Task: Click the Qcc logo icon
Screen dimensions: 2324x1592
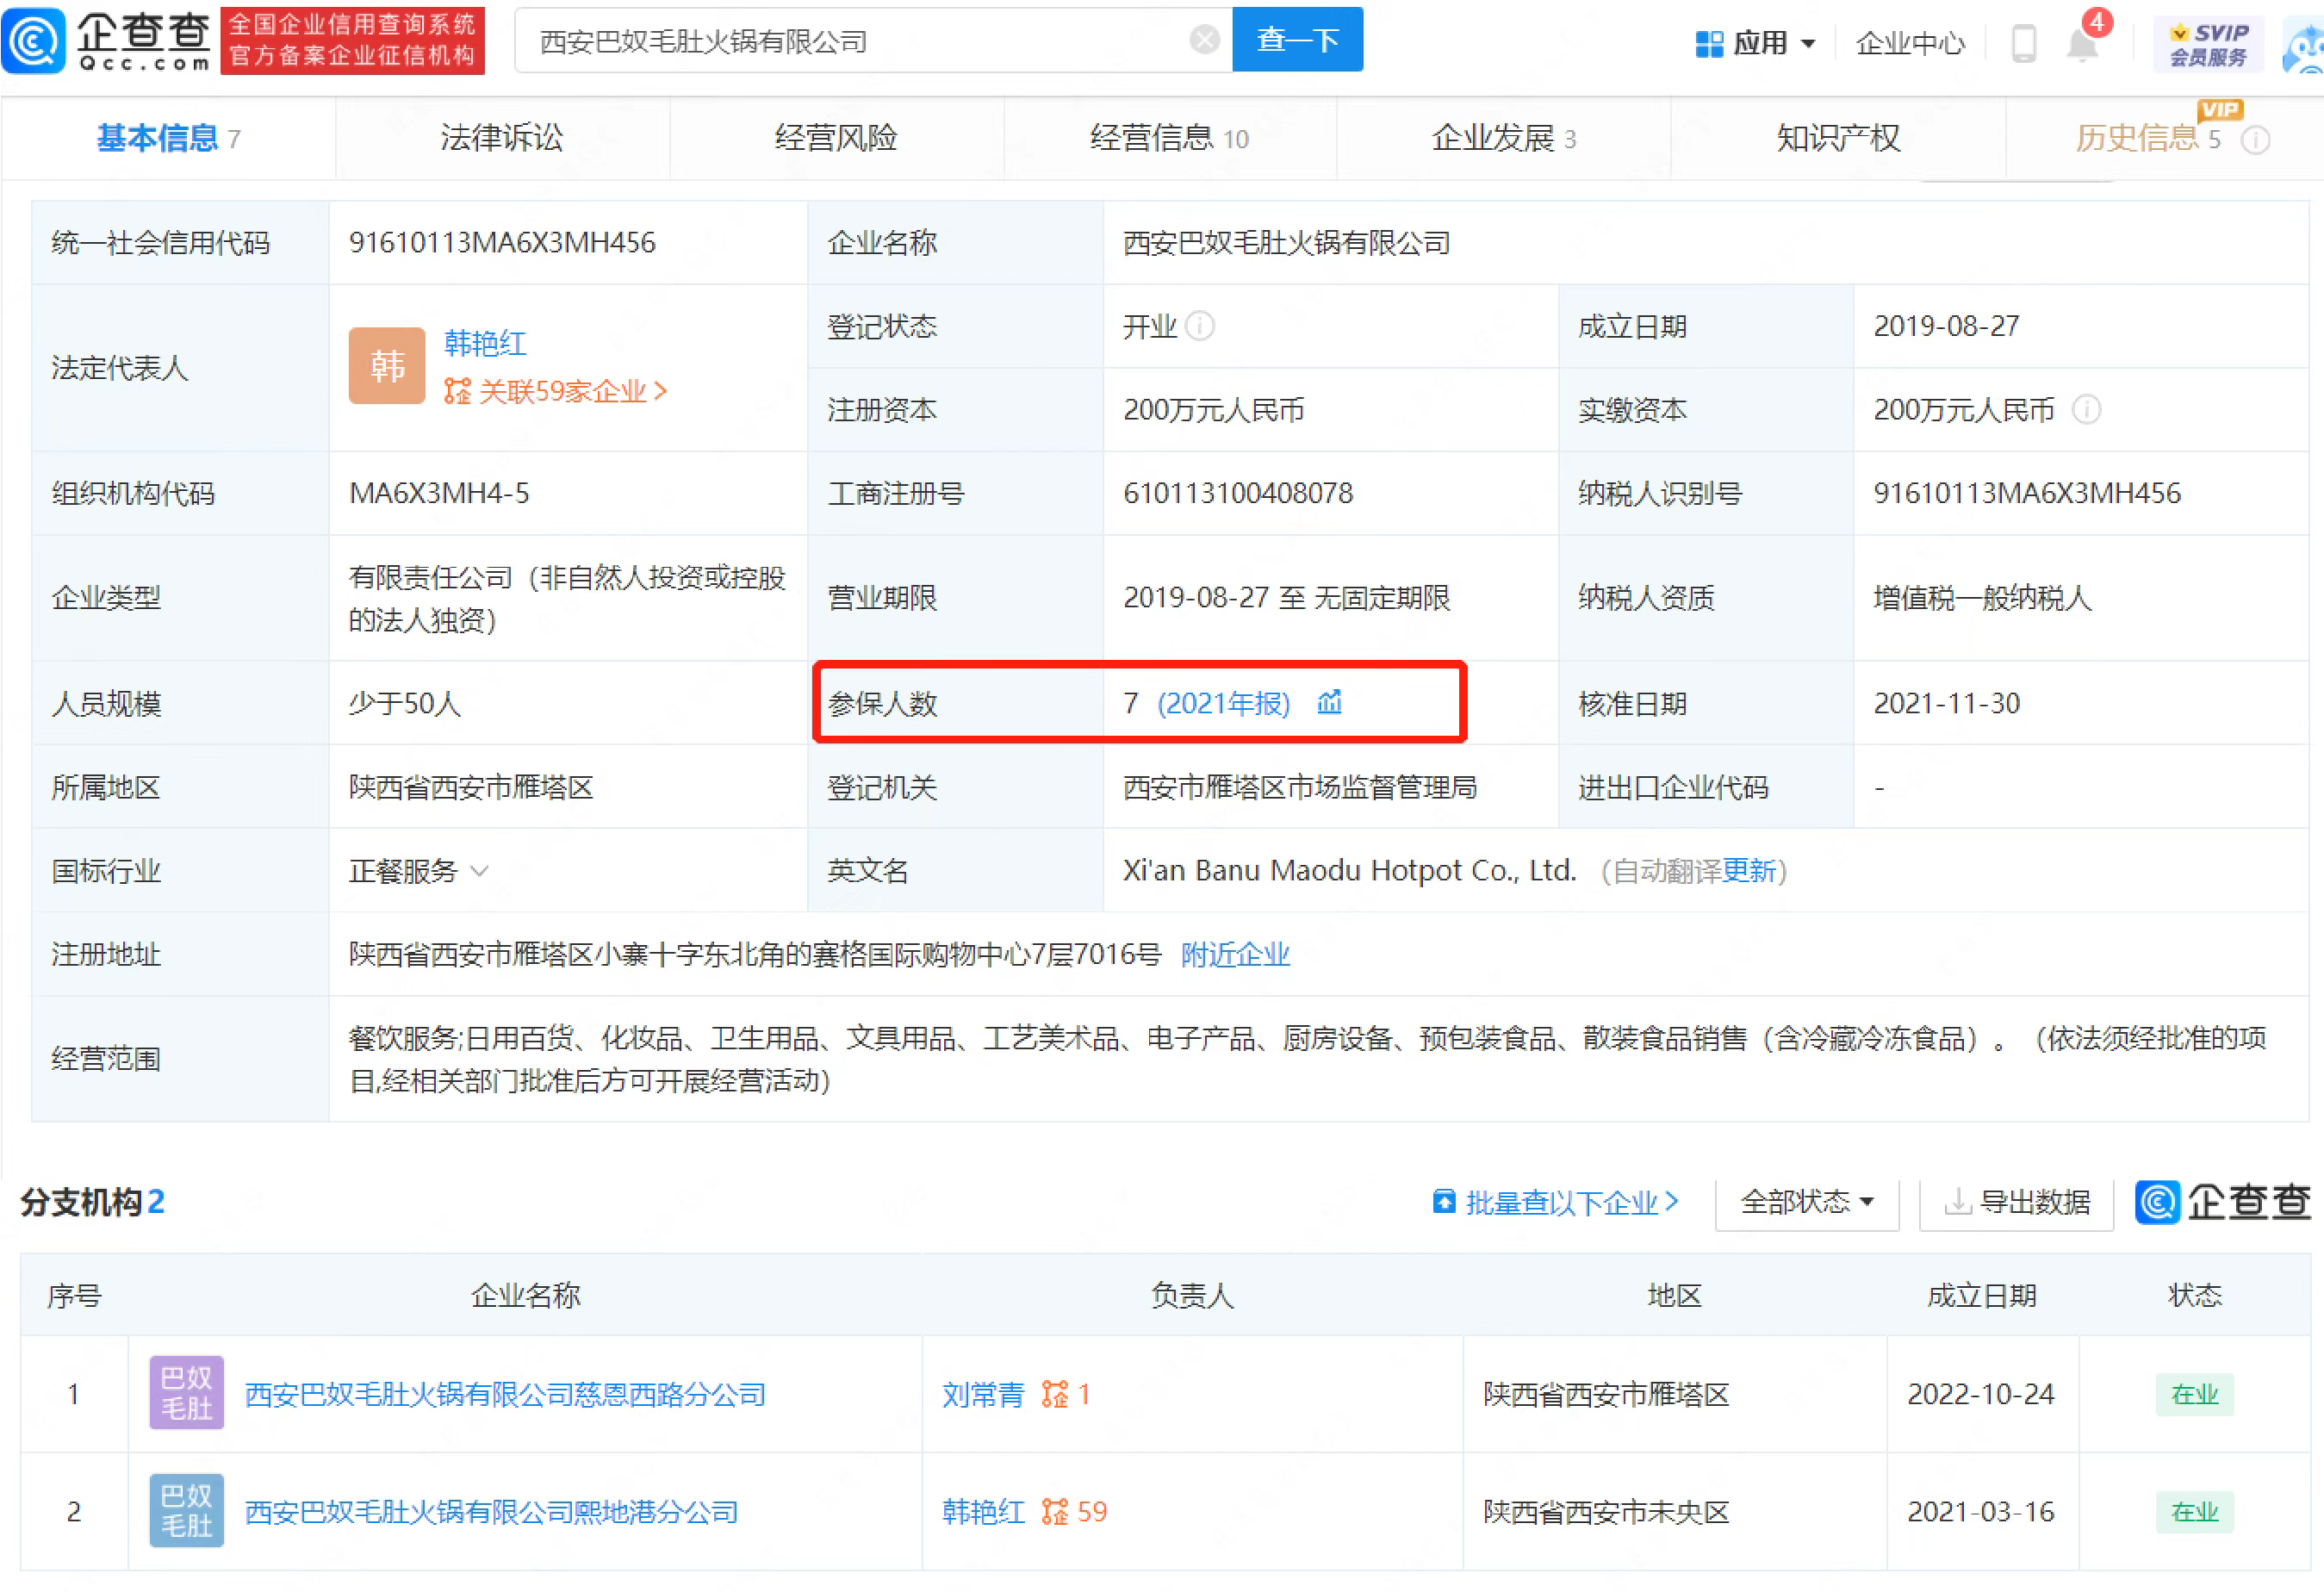Action: [34, 40]
